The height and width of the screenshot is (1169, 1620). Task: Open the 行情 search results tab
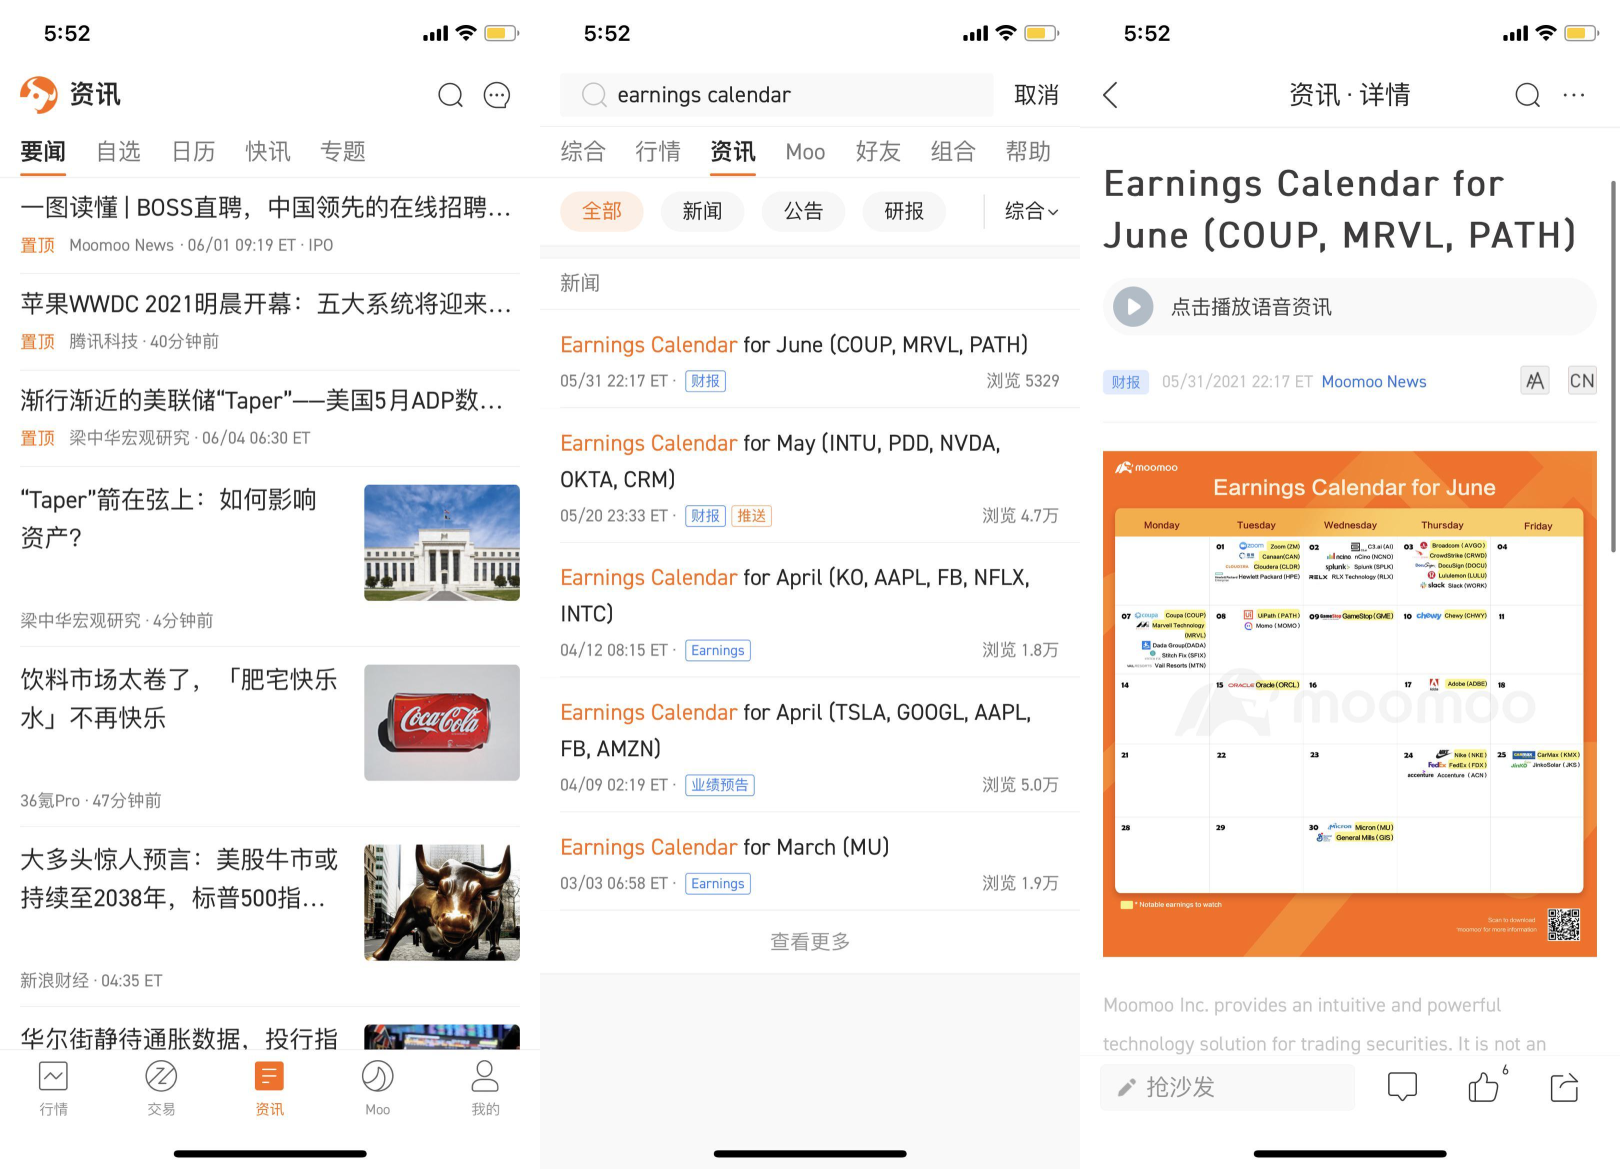[658, 151]
